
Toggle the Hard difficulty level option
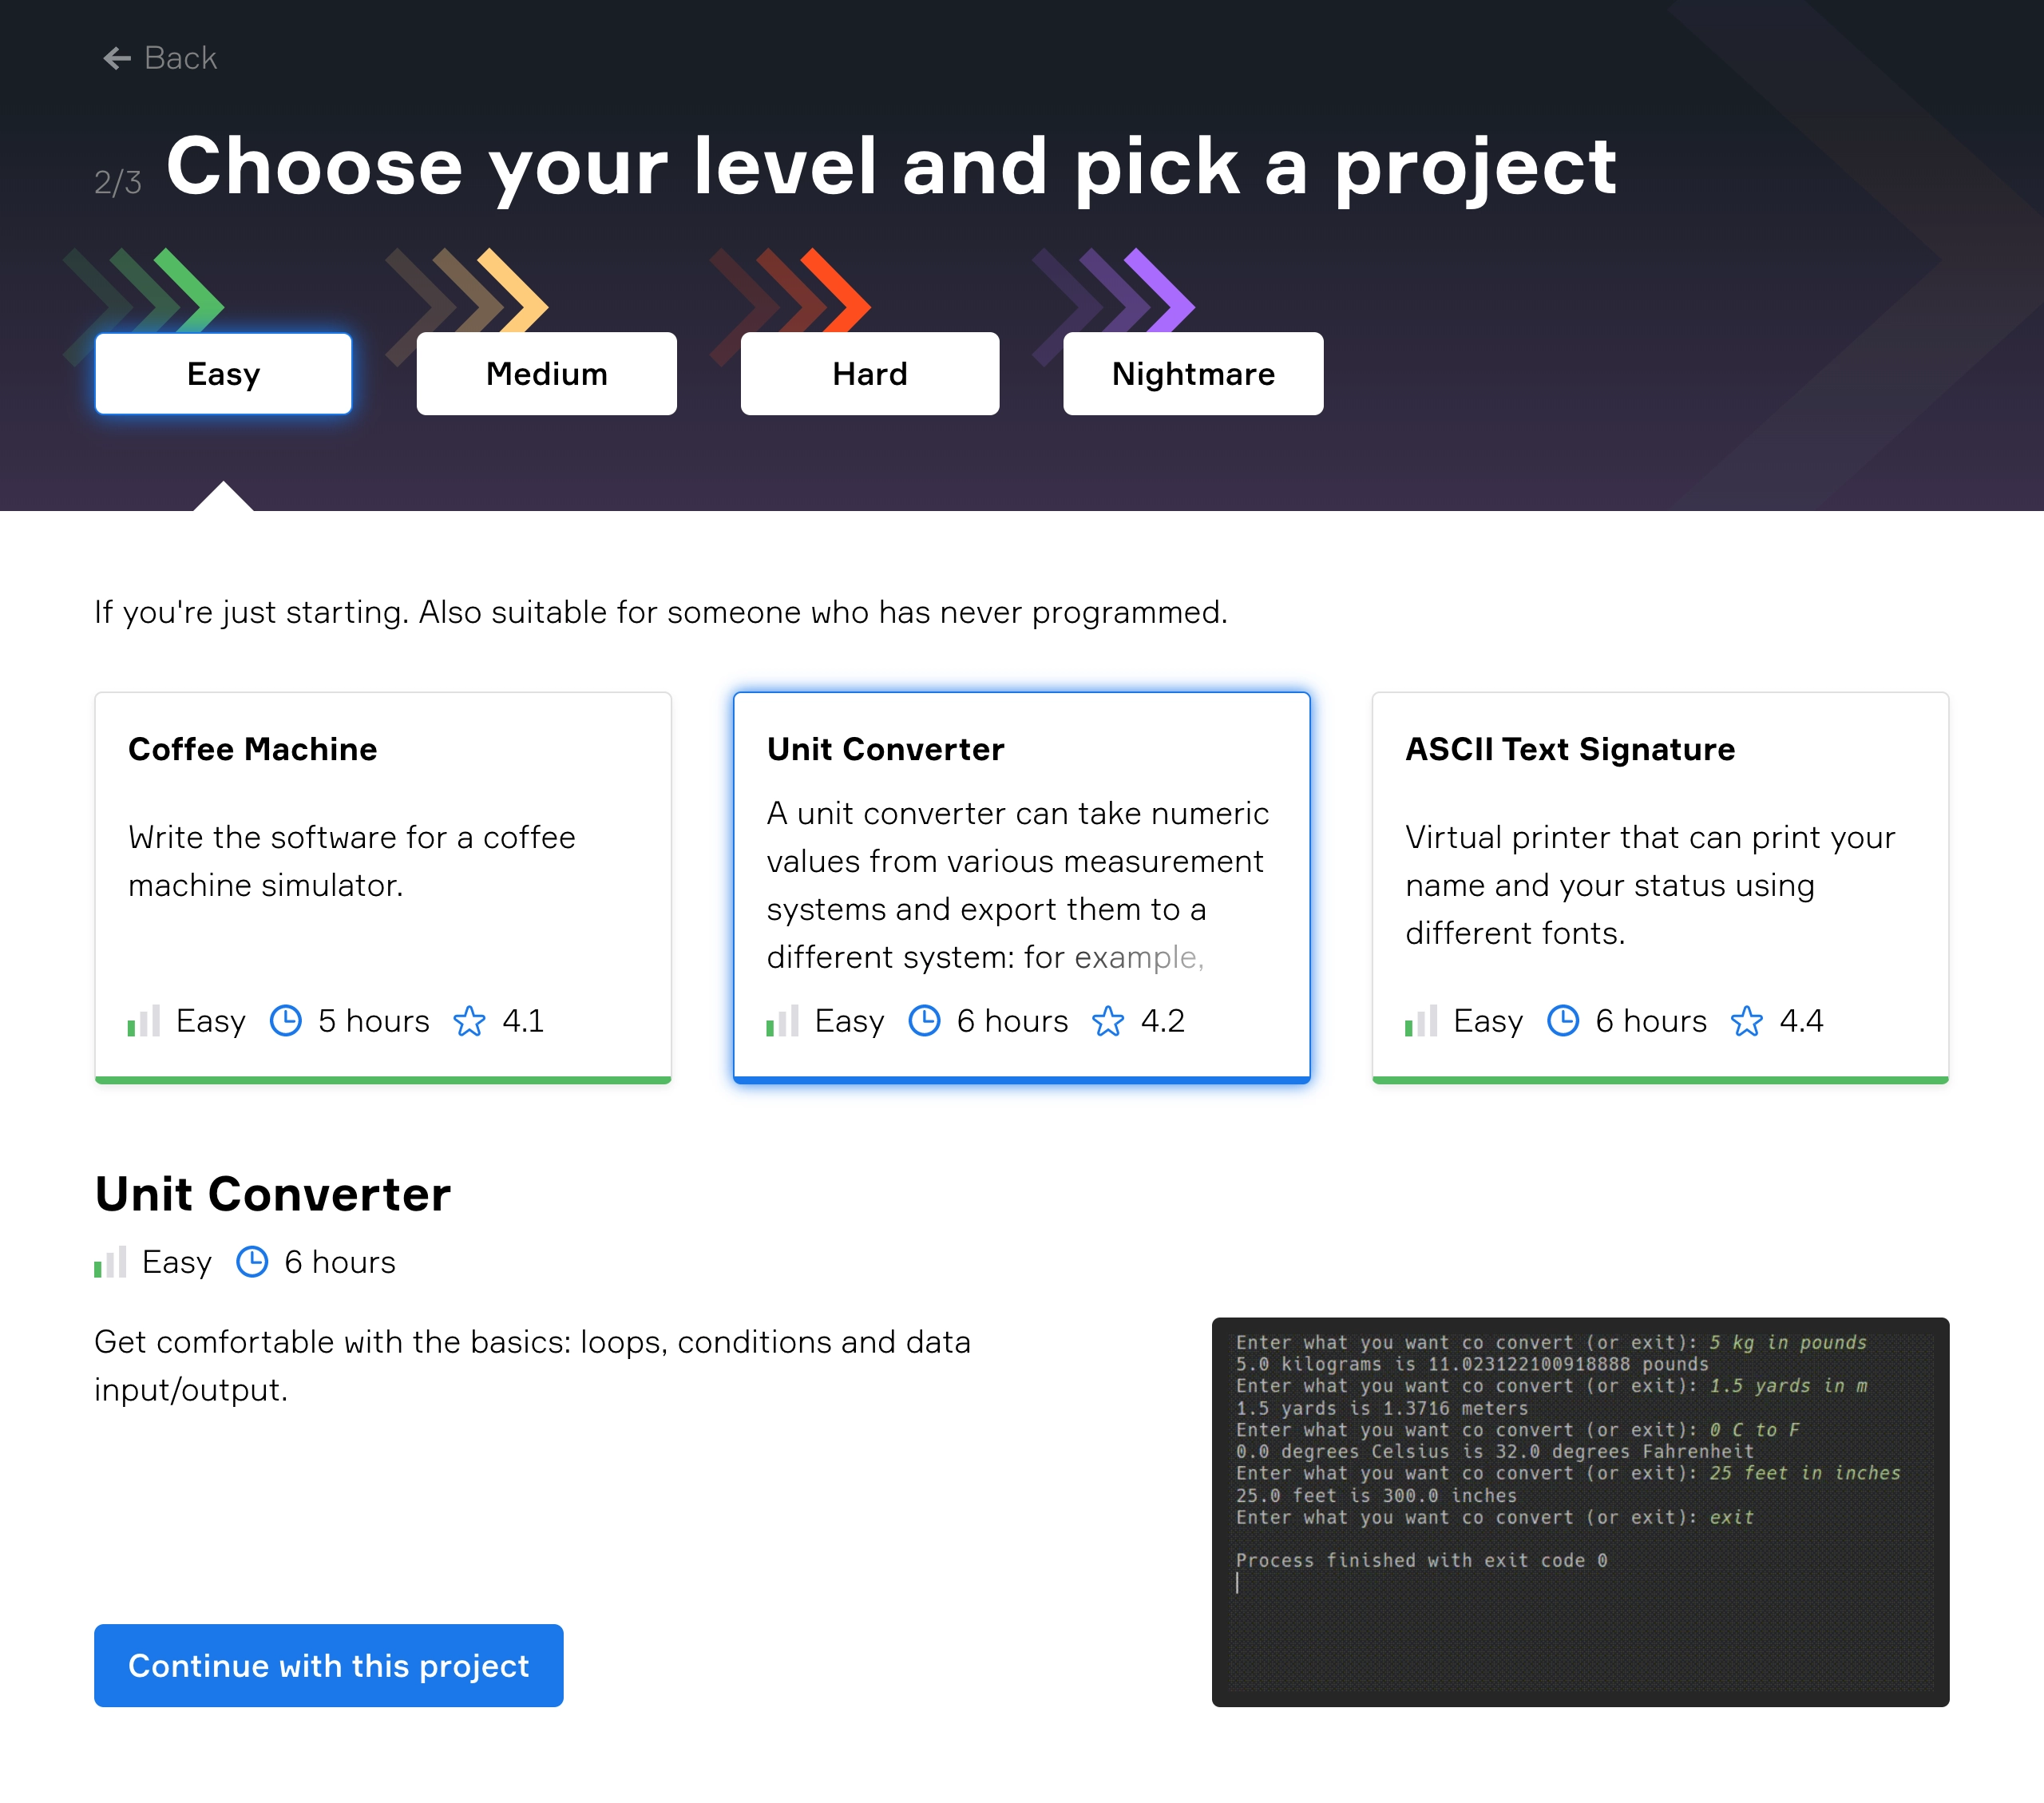pyautogui.click(x=869, y=372)
